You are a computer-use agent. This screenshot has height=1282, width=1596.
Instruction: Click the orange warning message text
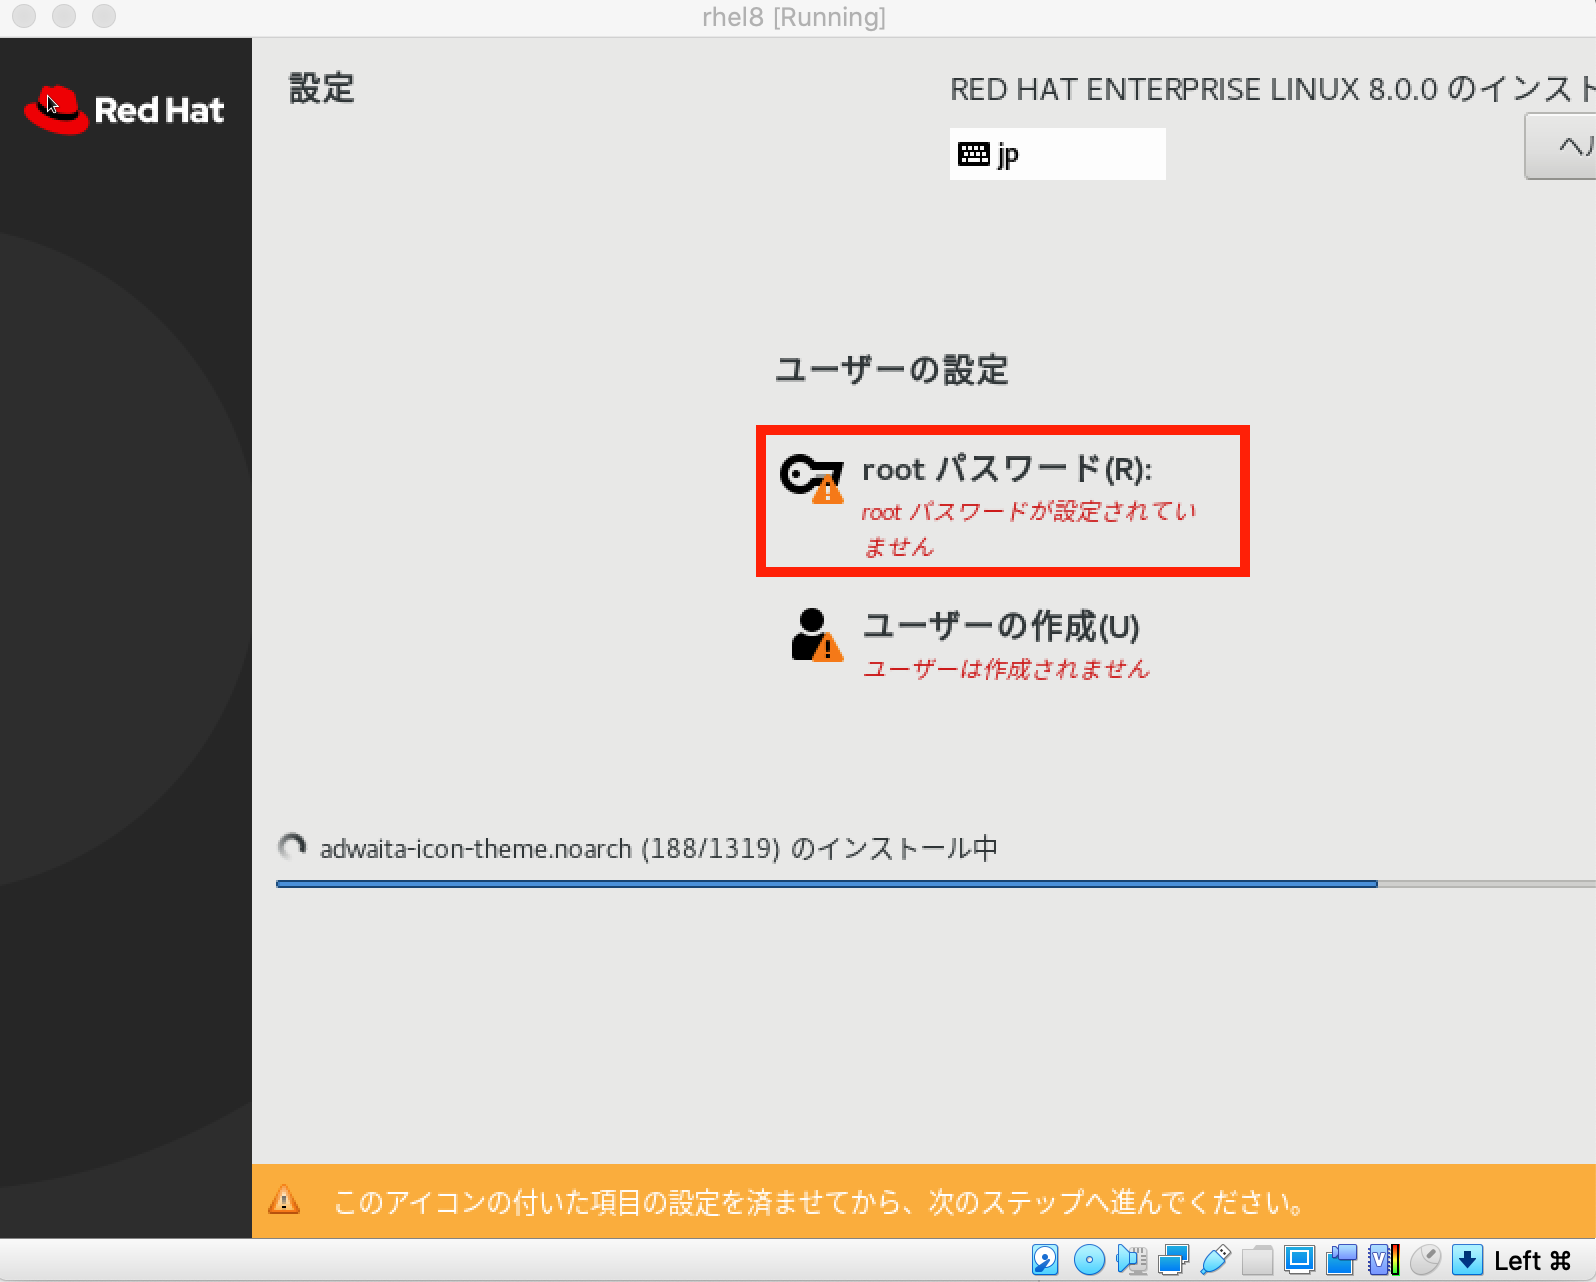(820, 1201)
